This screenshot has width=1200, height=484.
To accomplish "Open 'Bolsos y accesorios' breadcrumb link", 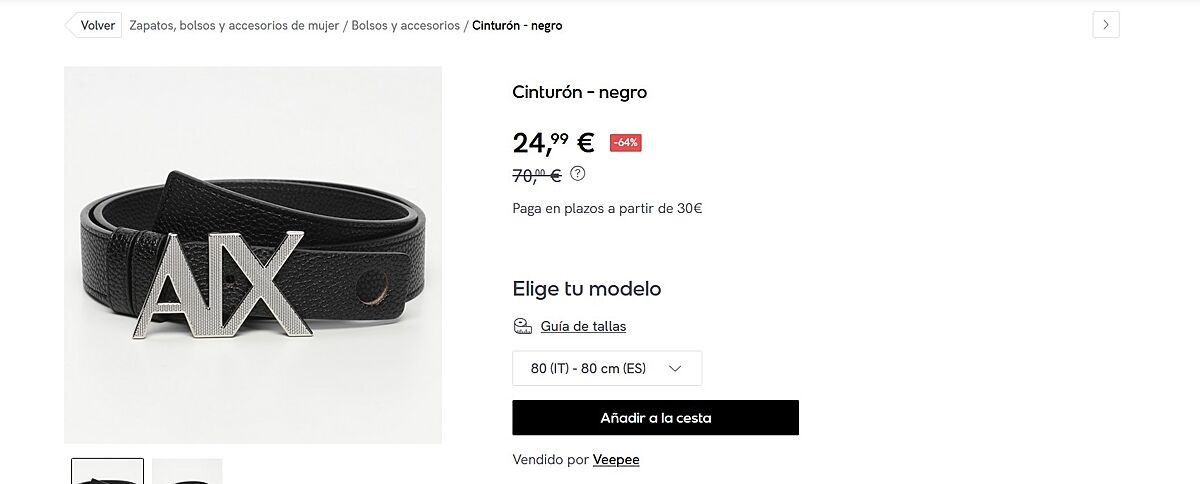I will (405, 26).
